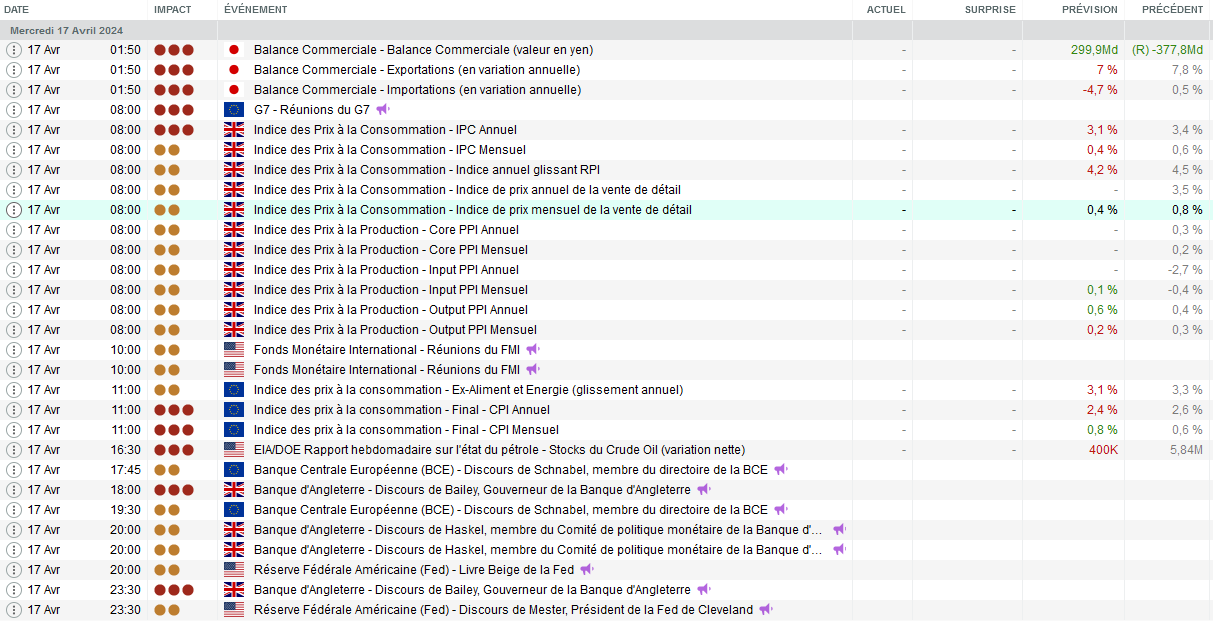Open Input PPI Mensuel event
The height and width of the screenshot is (621, 1213).
391,290
